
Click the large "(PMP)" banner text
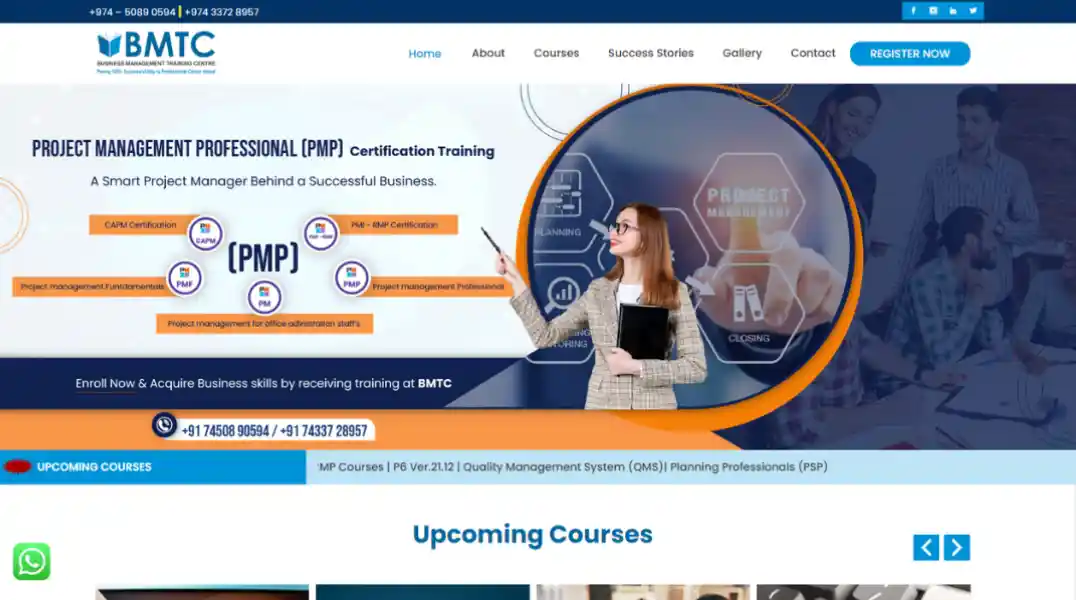pos(264,258)
